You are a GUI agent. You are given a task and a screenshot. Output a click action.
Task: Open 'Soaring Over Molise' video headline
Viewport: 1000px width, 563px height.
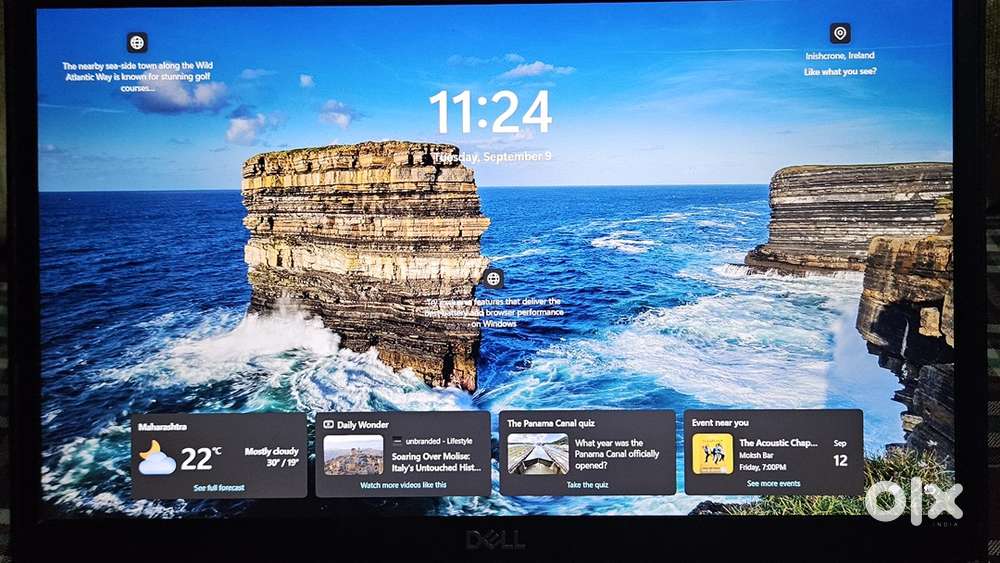(x=436, y=462)
